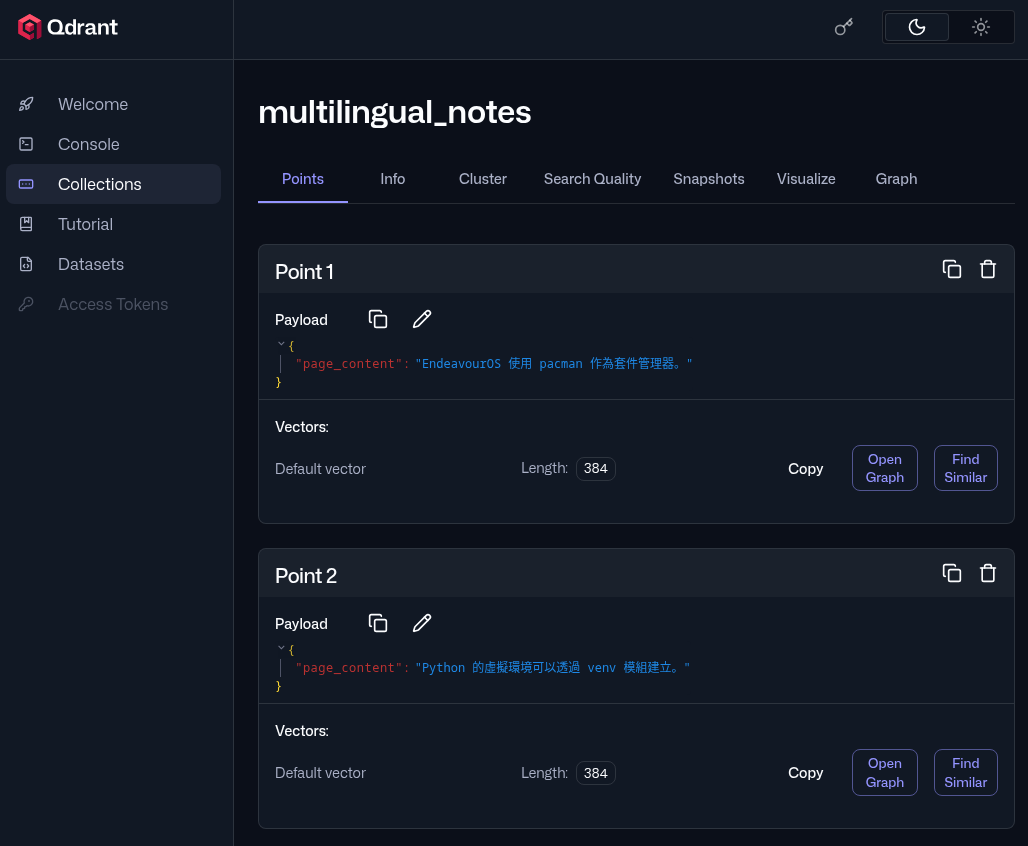Switch to light theme sun toggle
Screen dimensions: 1028x846
981,28
